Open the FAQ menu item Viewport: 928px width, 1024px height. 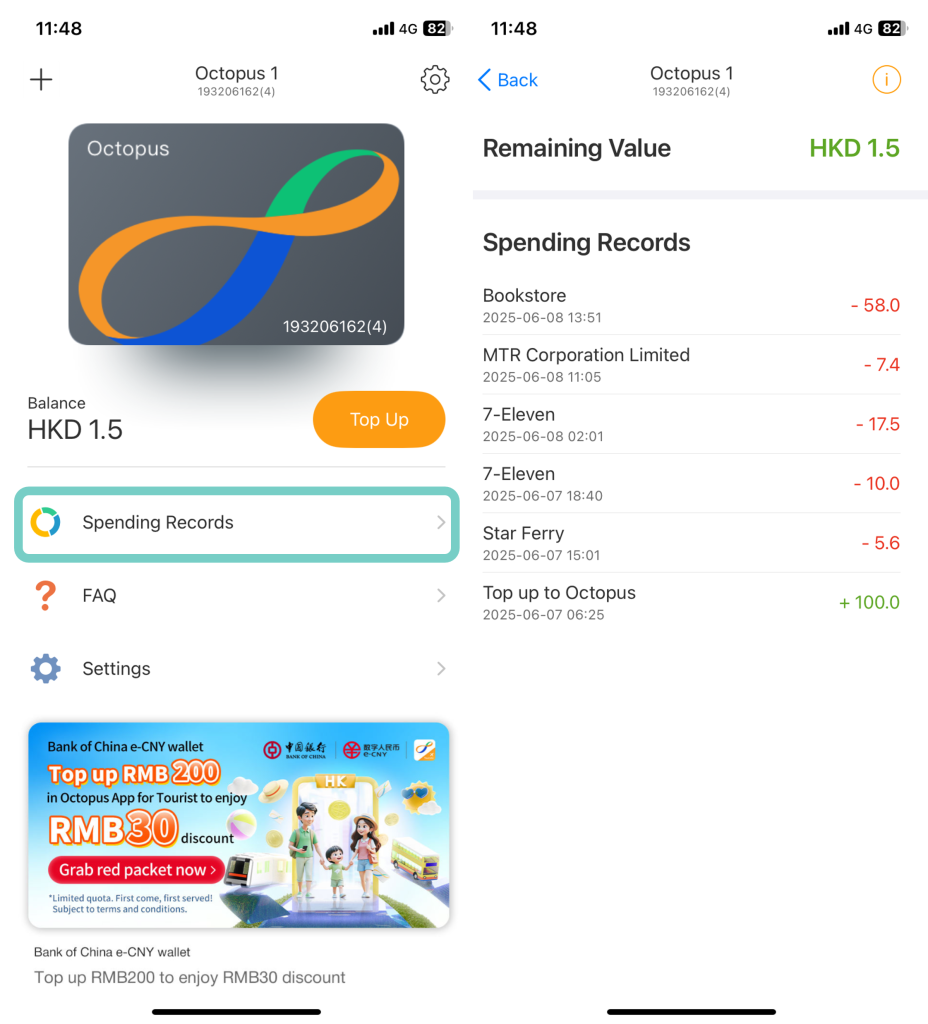click(236, 596)
